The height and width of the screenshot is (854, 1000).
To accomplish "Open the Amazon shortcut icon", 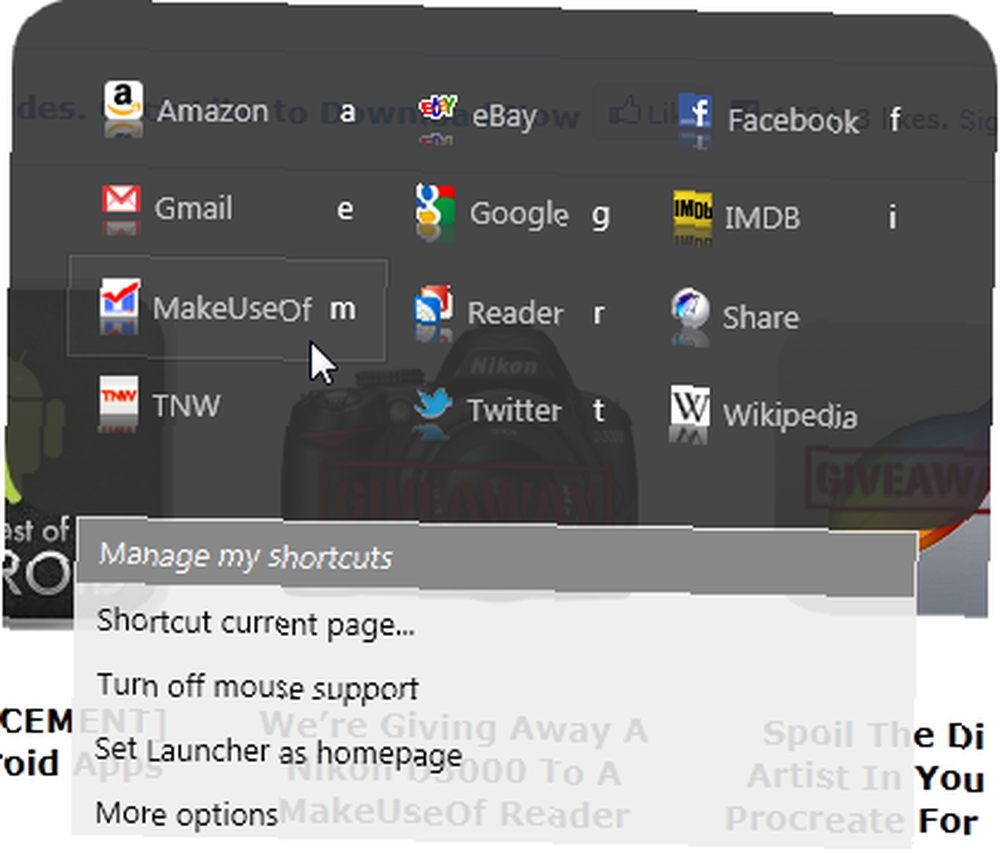I will 123,100.
